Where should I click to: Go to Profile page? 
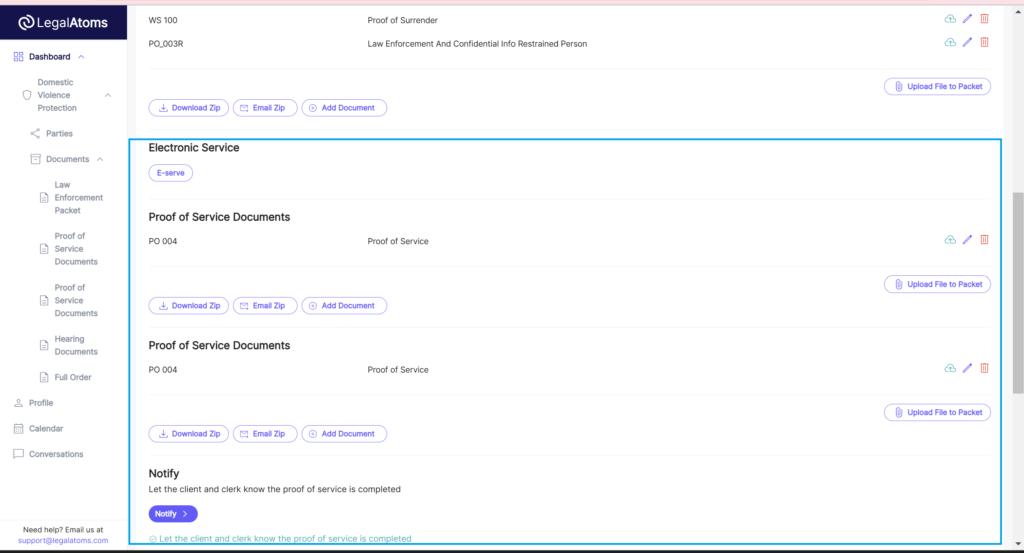point(40,403)
